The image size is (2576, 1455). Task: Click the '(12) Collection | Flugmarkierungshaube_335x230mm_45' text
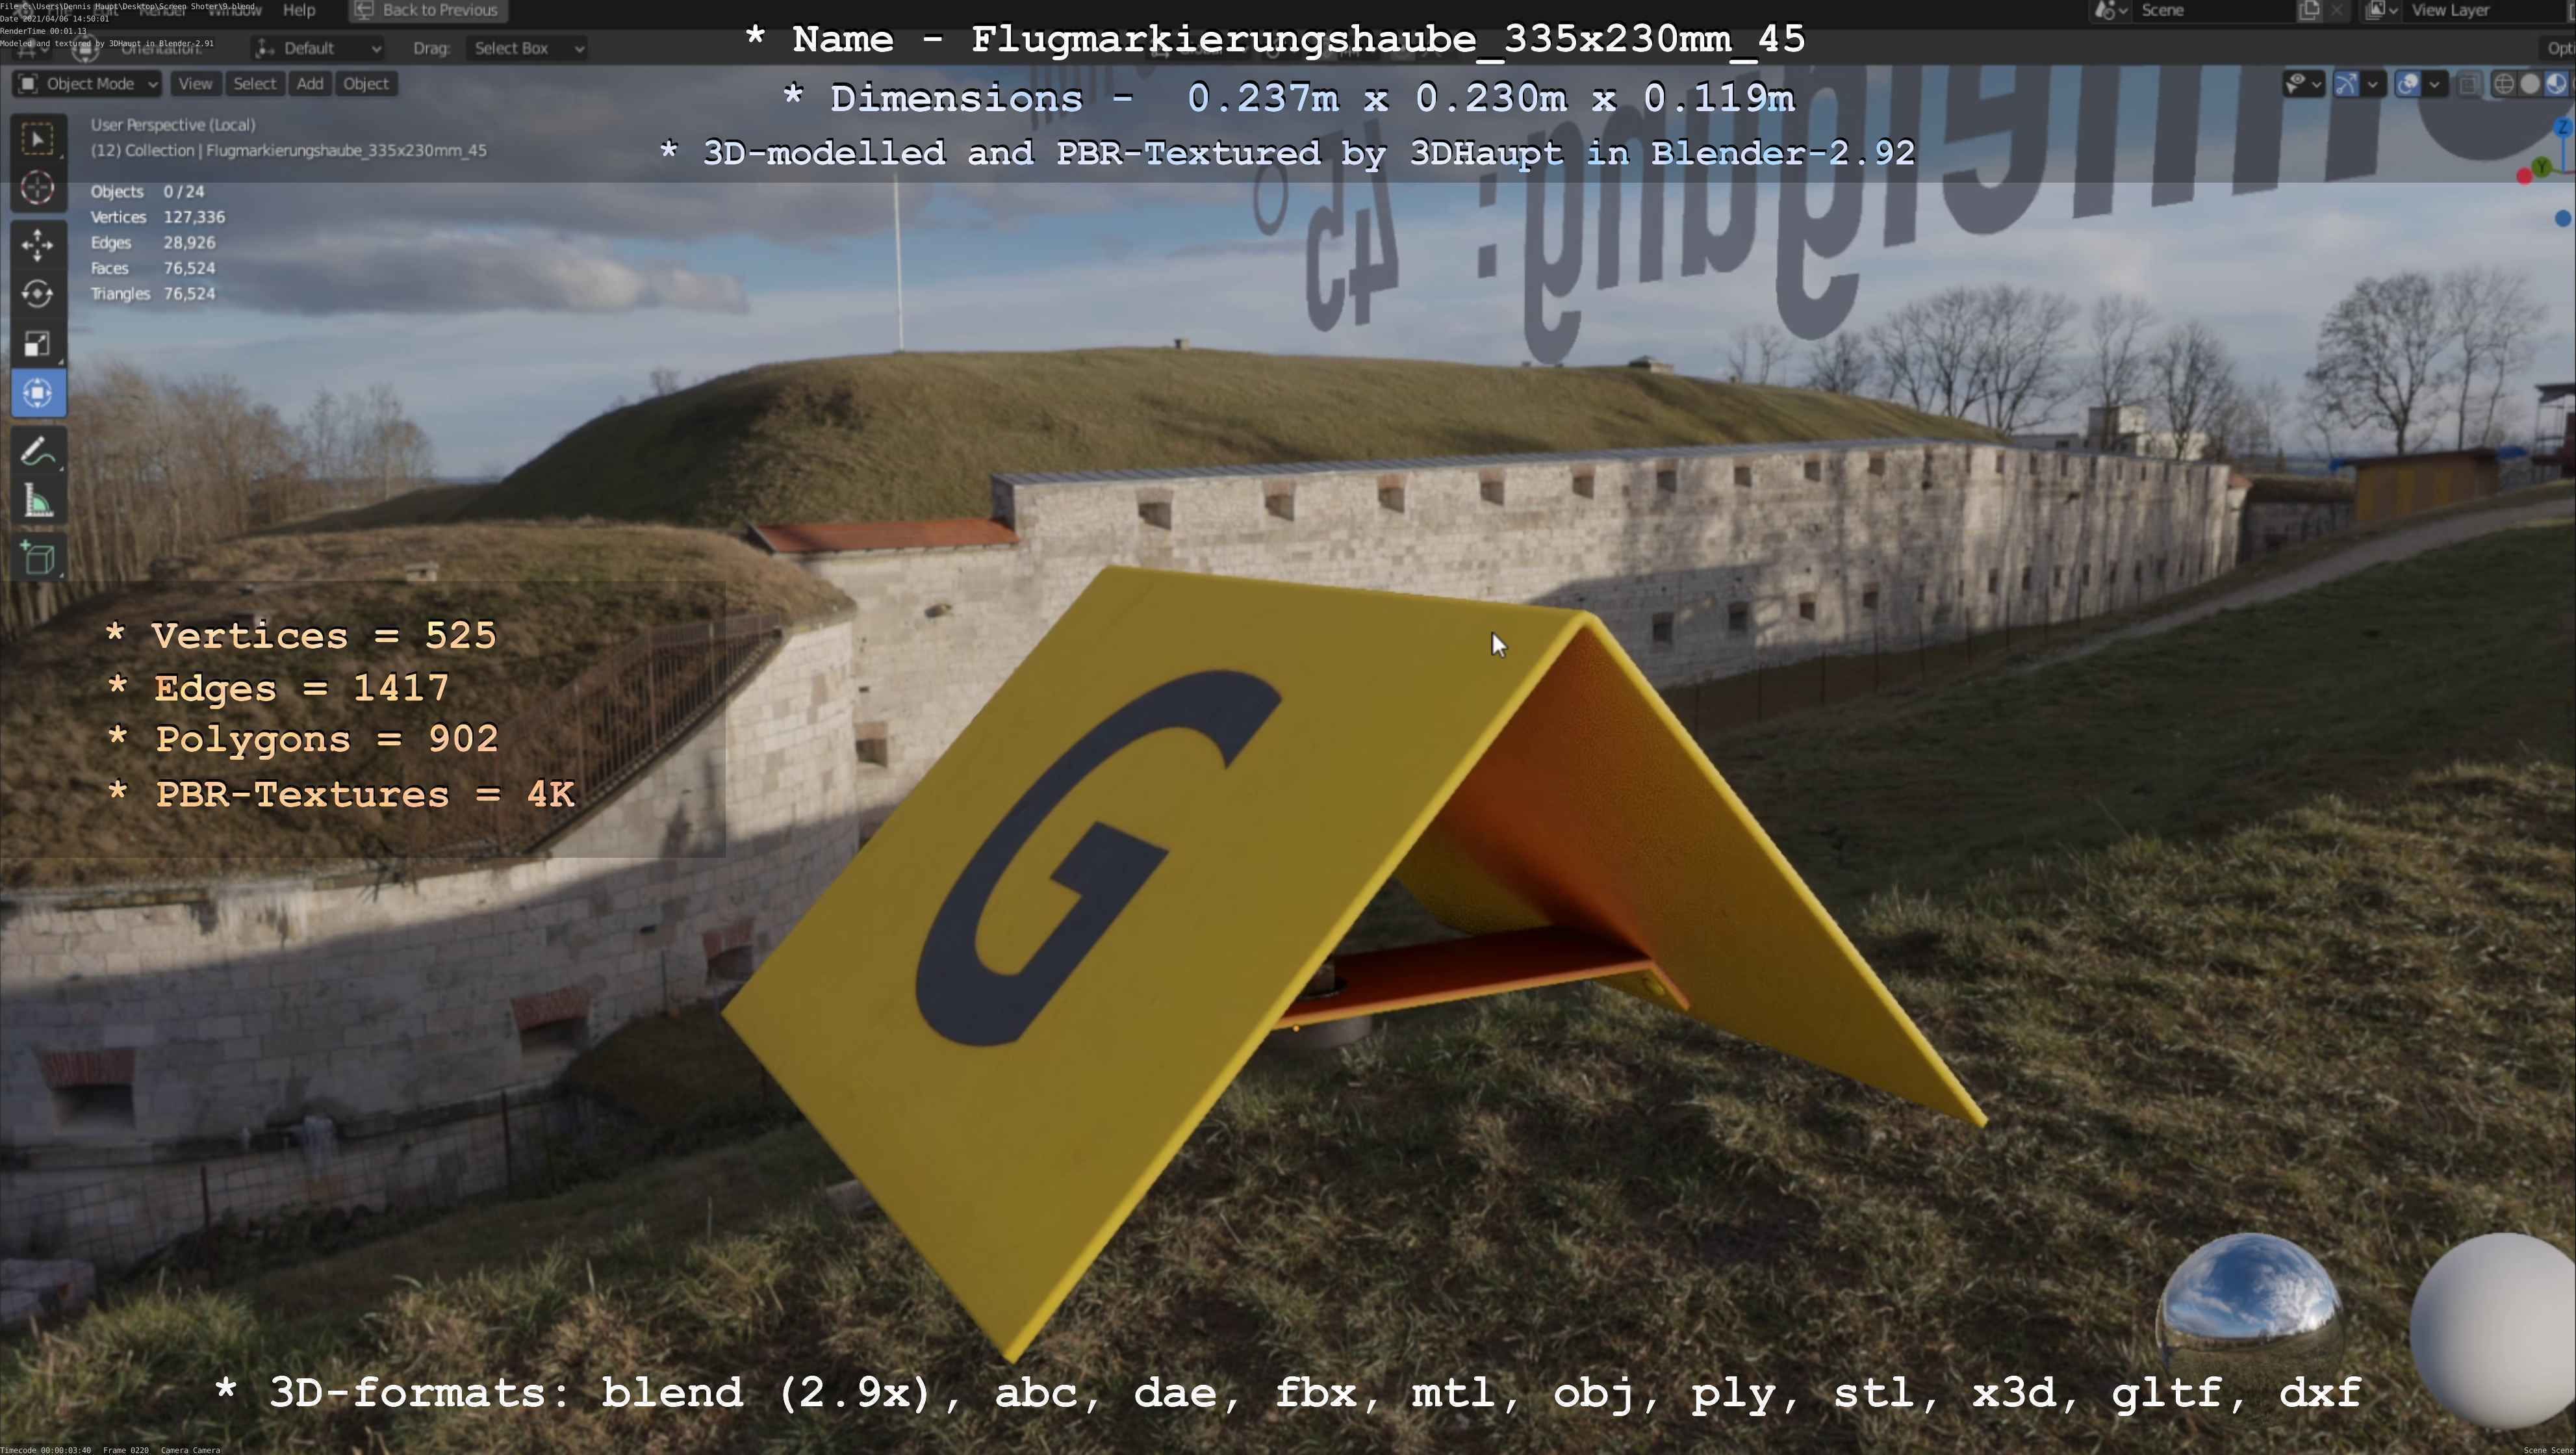point(289,151)
